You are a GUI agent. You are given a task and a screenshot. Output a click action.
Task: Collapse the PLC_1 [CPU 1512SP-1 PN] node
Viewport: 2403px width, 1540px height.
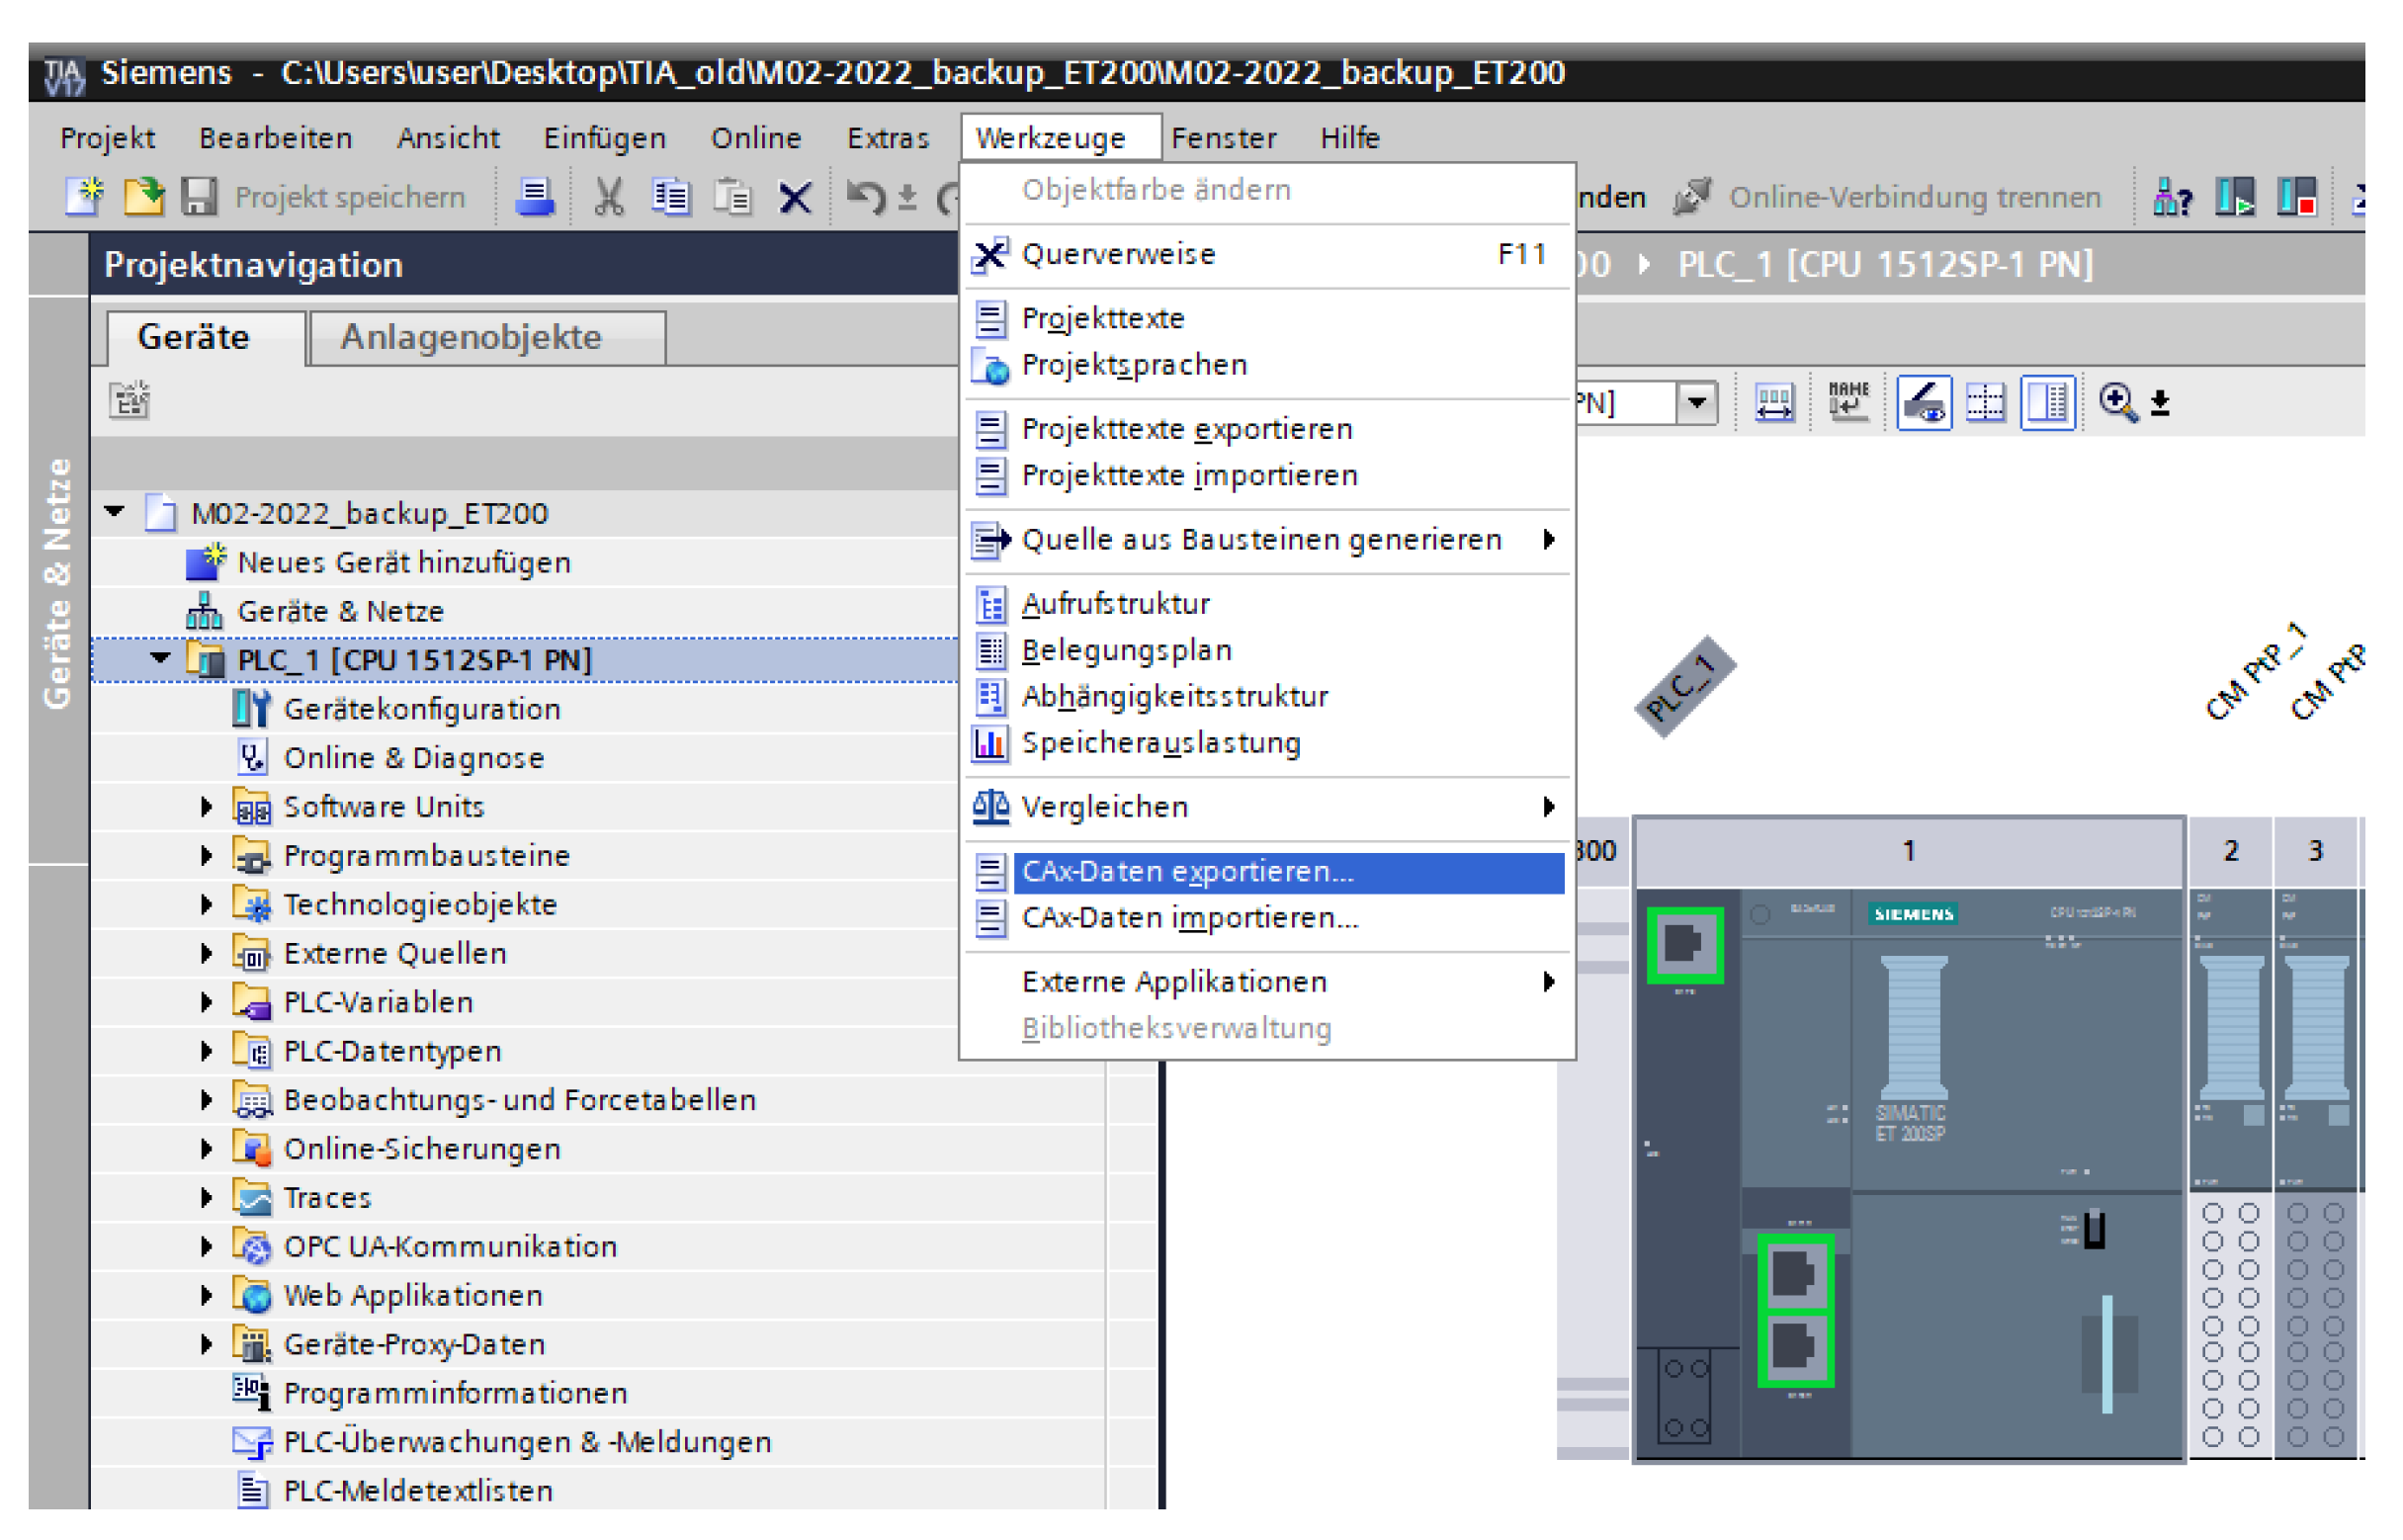[160, 659]
